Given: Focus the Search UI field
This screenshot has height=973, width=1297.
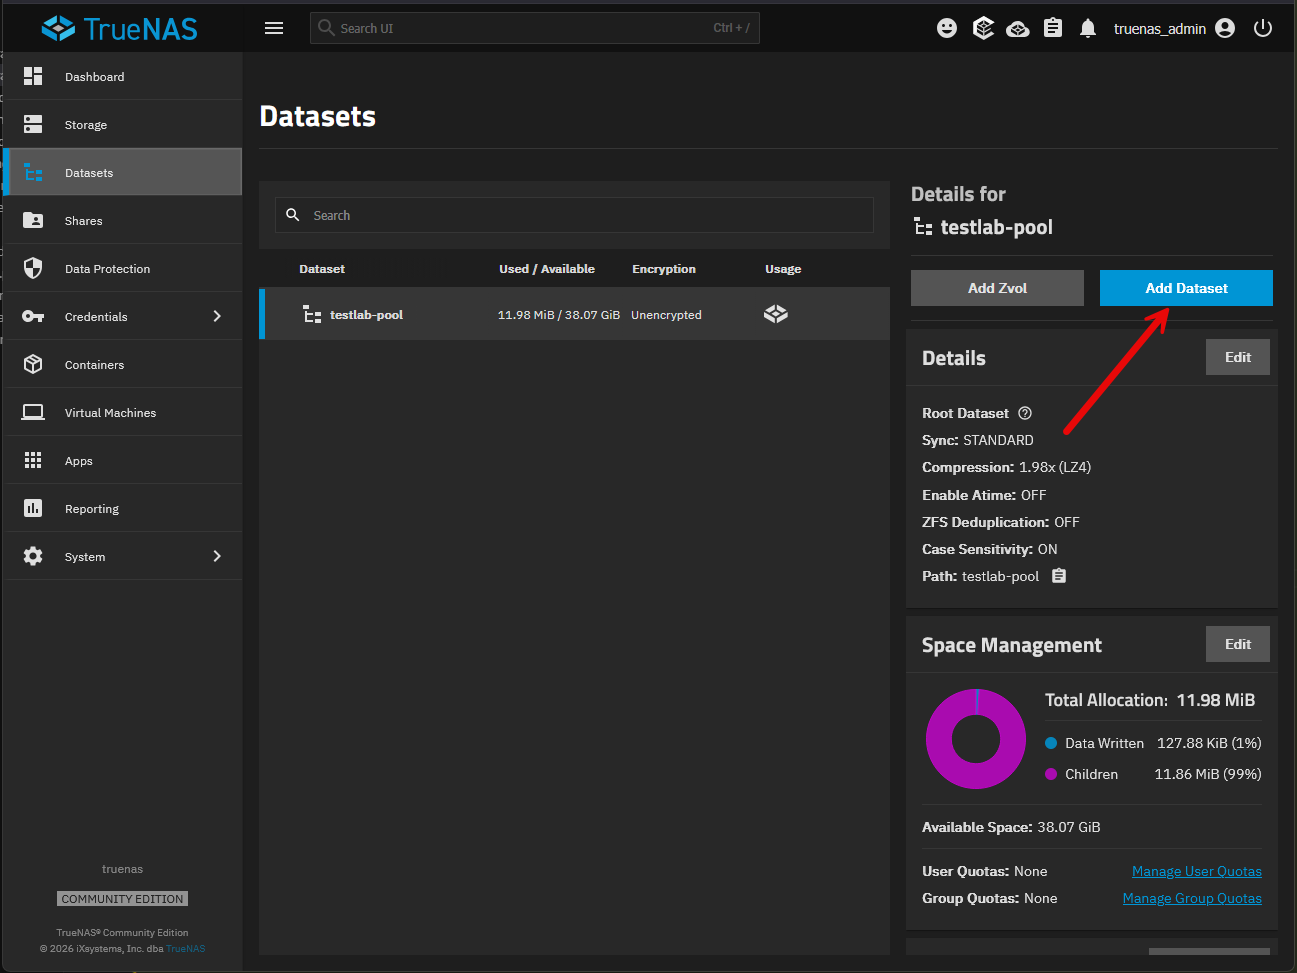Looking at the screenshot, I should coord(535,28).
